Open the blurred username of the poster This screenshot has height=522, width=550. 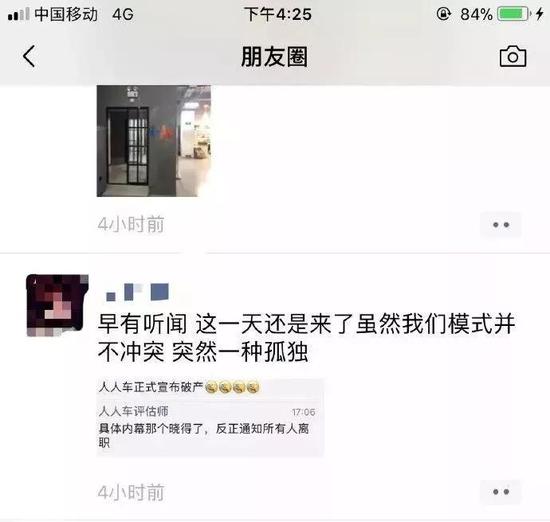click(138, 292)
